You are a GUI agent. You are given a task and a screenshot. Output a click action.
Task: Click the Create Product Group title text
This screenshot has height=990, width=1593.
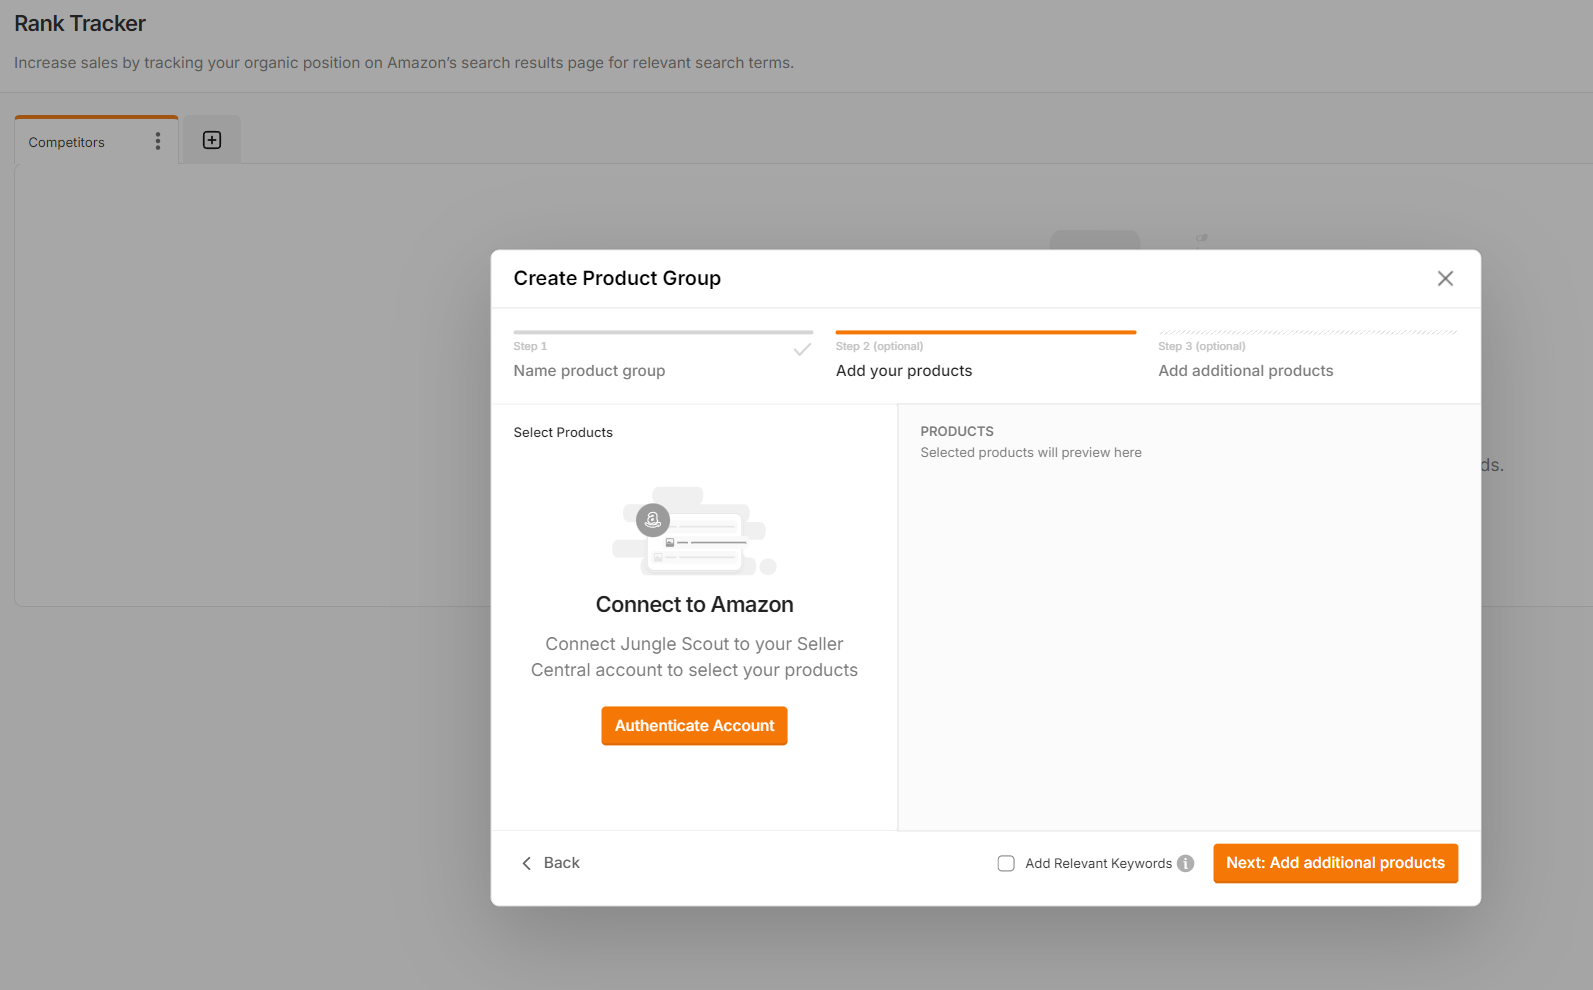617,279
